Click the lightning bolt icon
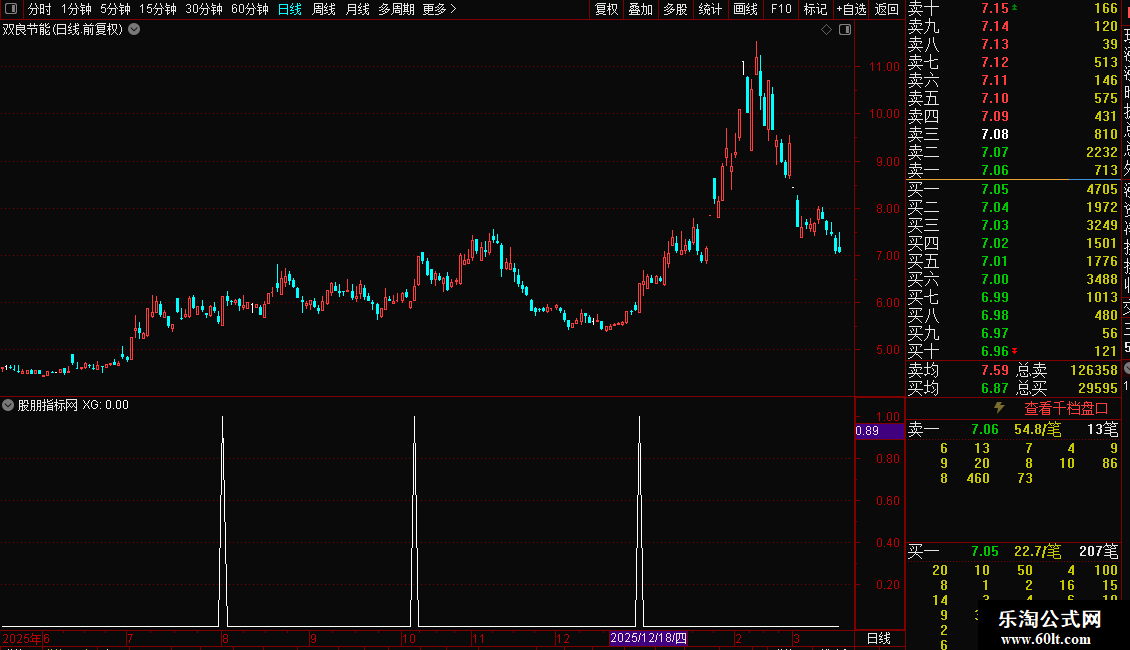Image resolution: width=1130 pixels, height=650 pixels. tap(999, 408)
